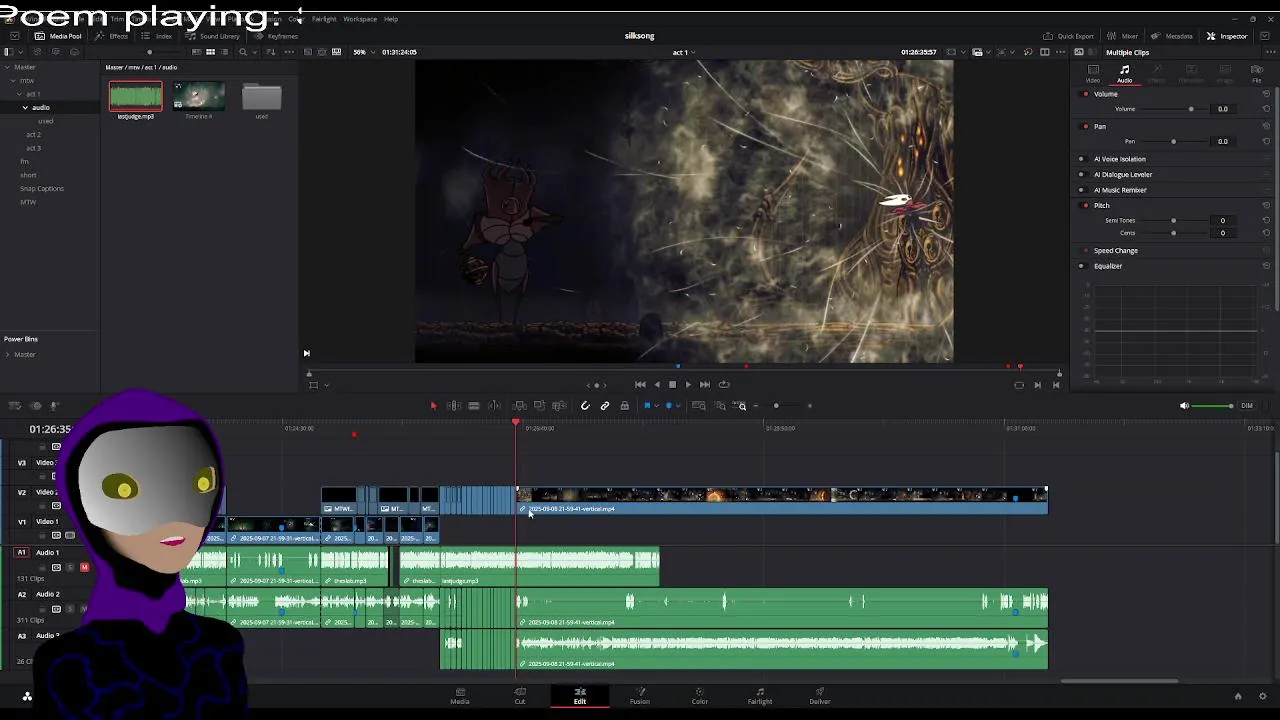Viewport: 1280px width, 720px height.
Task: Select the Selection Mode arrow tool
Action: [433, 406]
